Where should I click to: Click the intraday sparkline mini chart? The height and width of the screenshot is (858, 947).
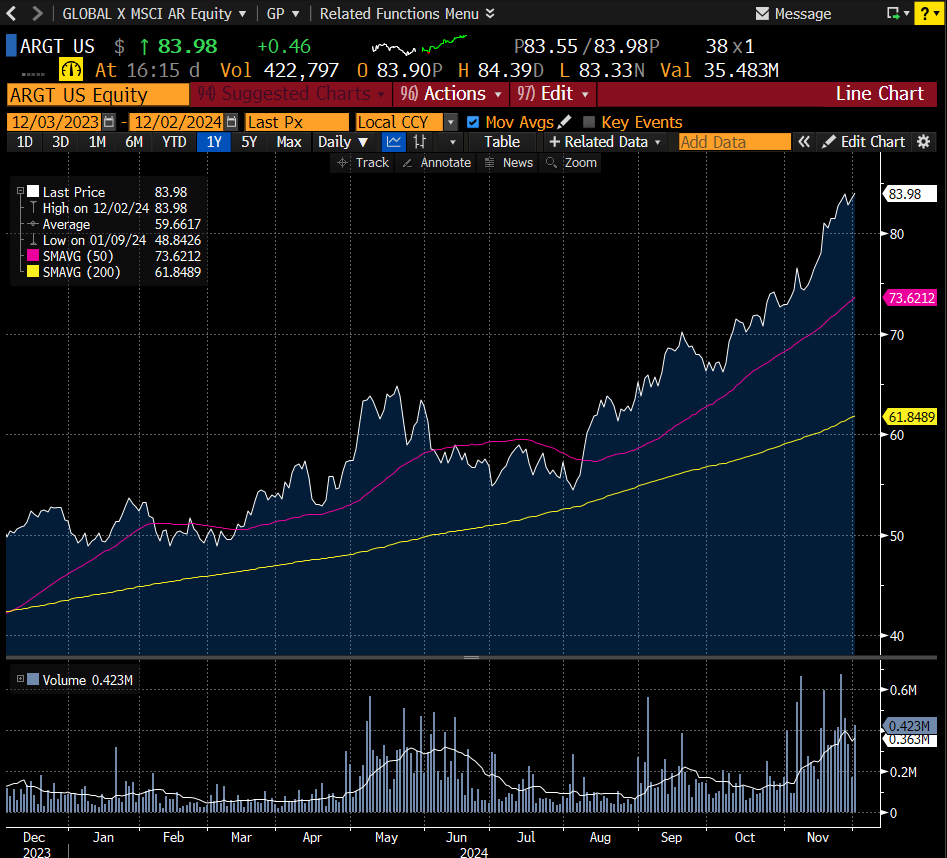[x=419, y=45]
